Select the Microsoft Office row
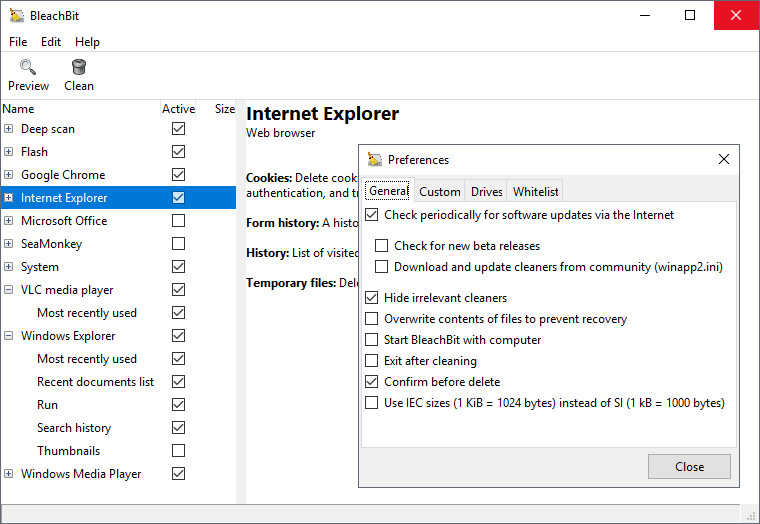Viewport: 760px width, 524px height. 118,221
